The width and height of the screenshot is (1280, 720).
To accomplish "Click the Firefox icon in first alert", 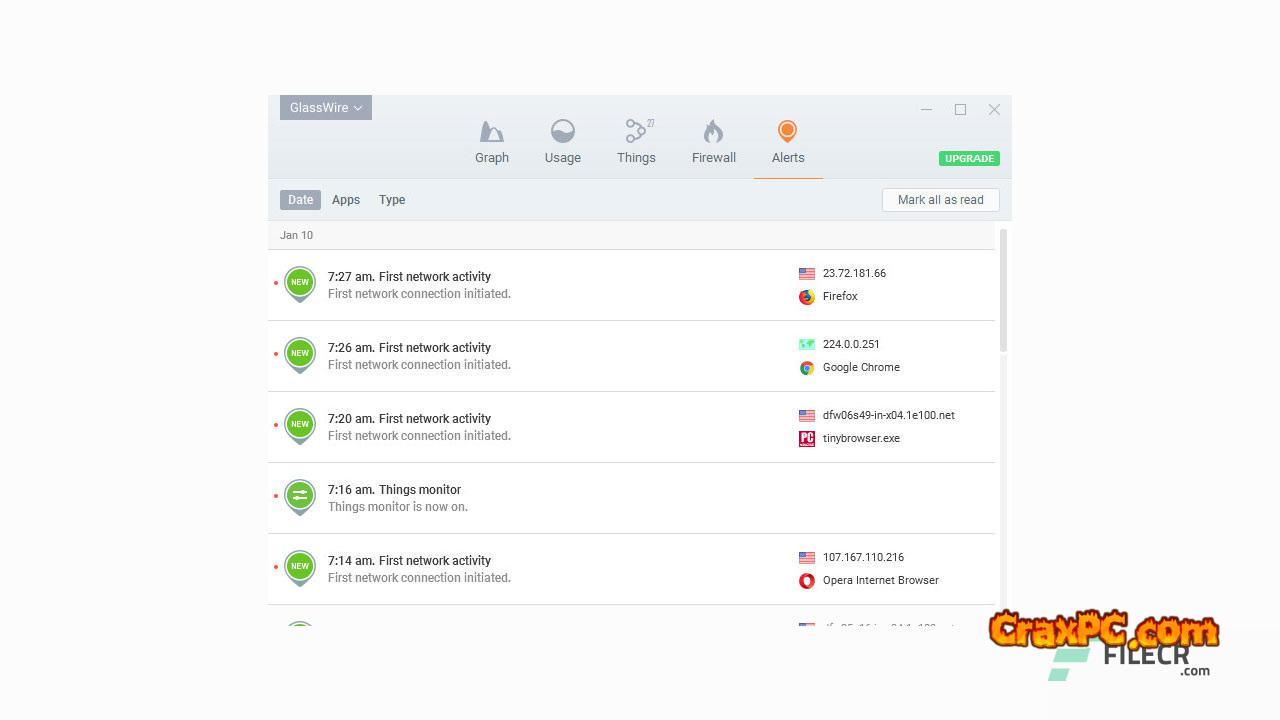I will point(807,297).
